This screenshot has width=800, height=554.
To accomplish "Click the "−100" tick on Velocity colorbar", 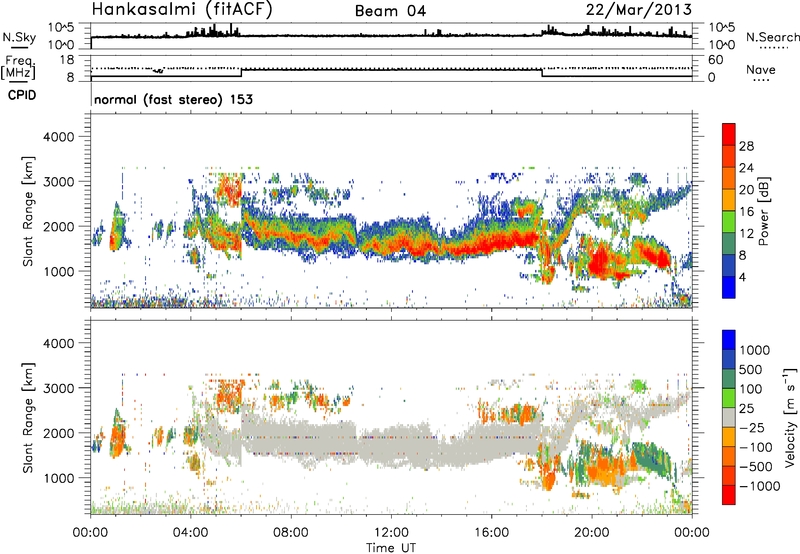I will point(756,447).
